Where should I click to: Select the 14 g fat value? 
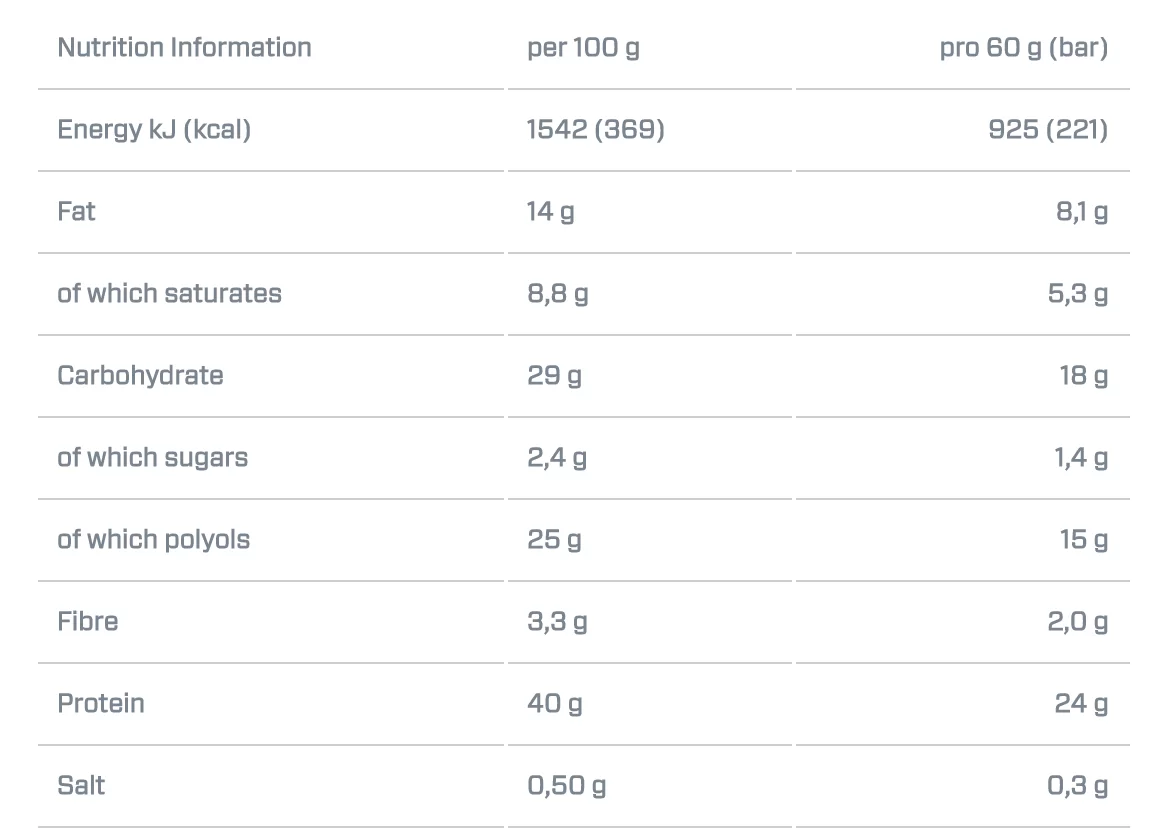(551, 212)
